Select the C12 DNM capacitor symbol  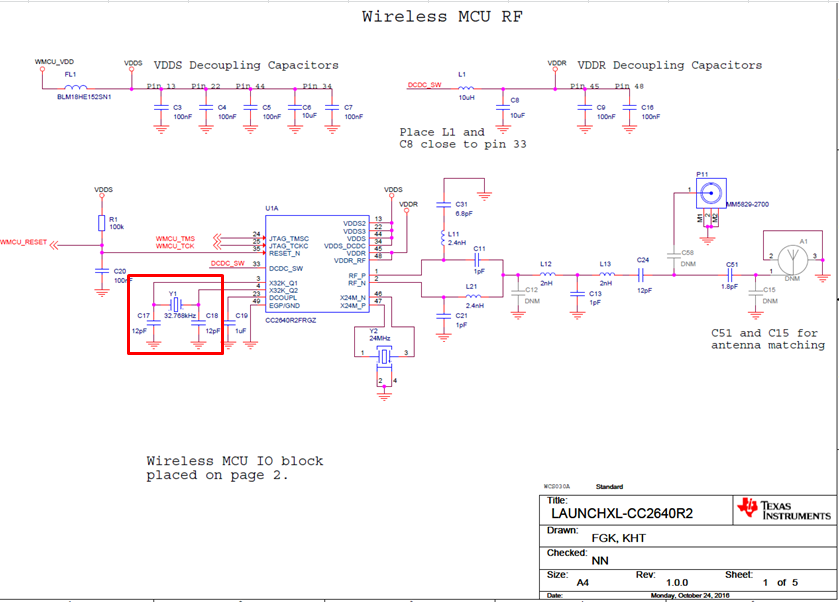click(518, 294)
